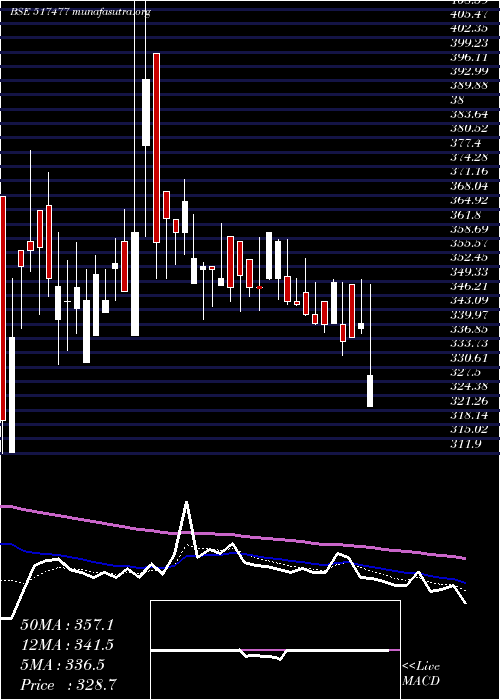The image size is (500, 700).
Task: Click the BSE 517477 munafasutra.org chart title
Action: click(80, 12)
